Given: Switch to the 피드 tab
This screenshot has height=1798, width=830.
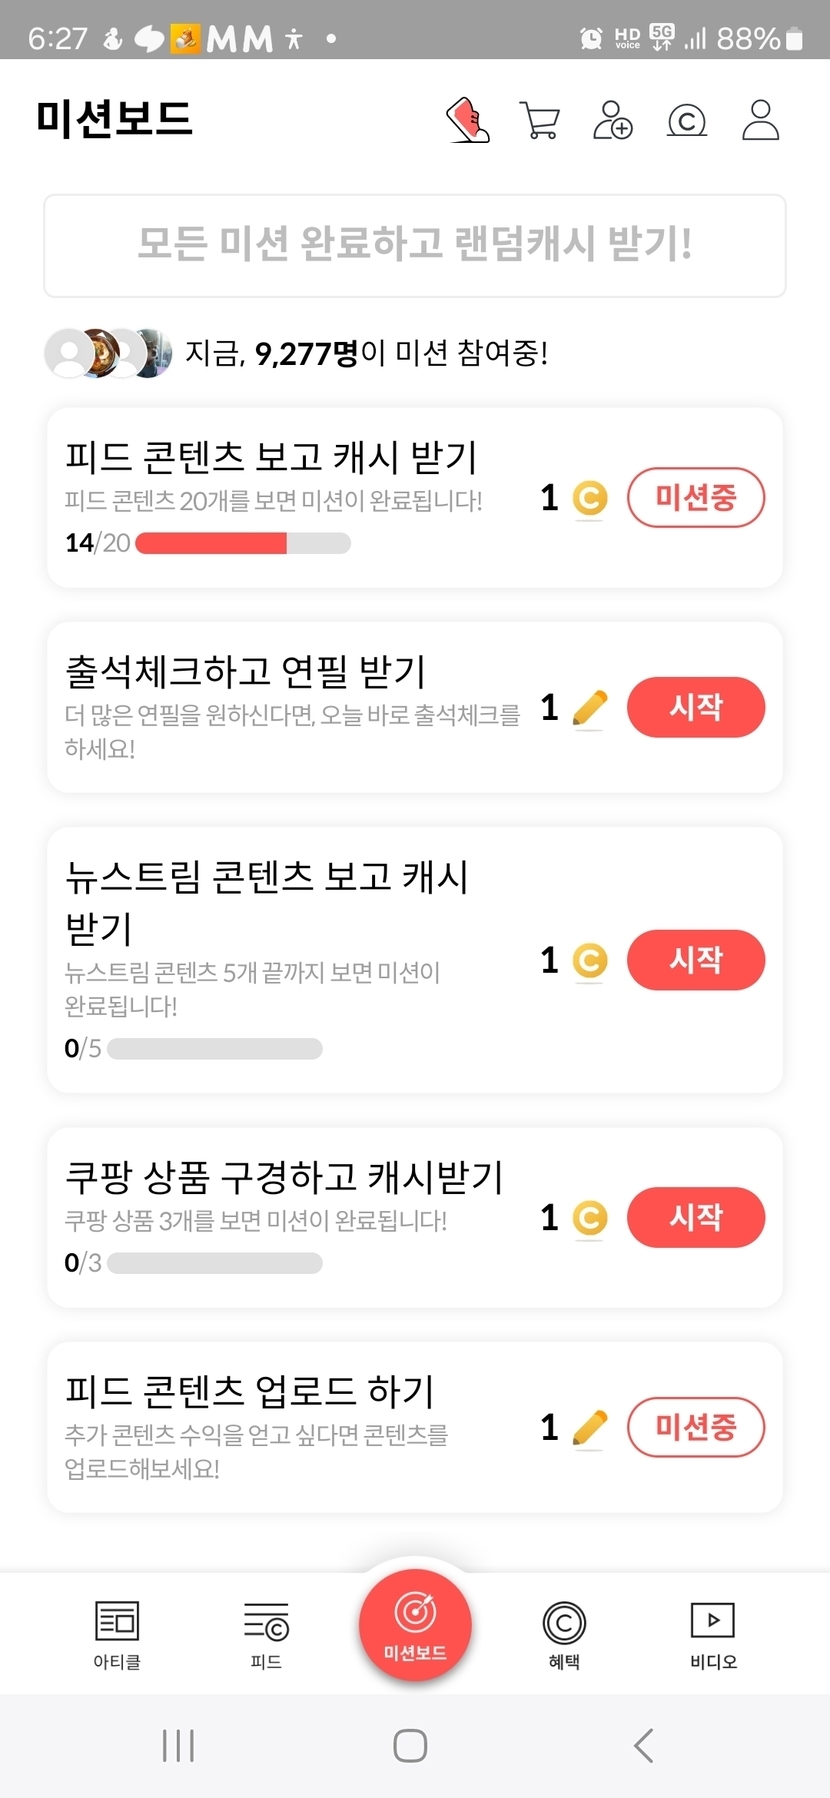Looking at the screenshot, I should pyautogui.click(x=266, y=1633).
